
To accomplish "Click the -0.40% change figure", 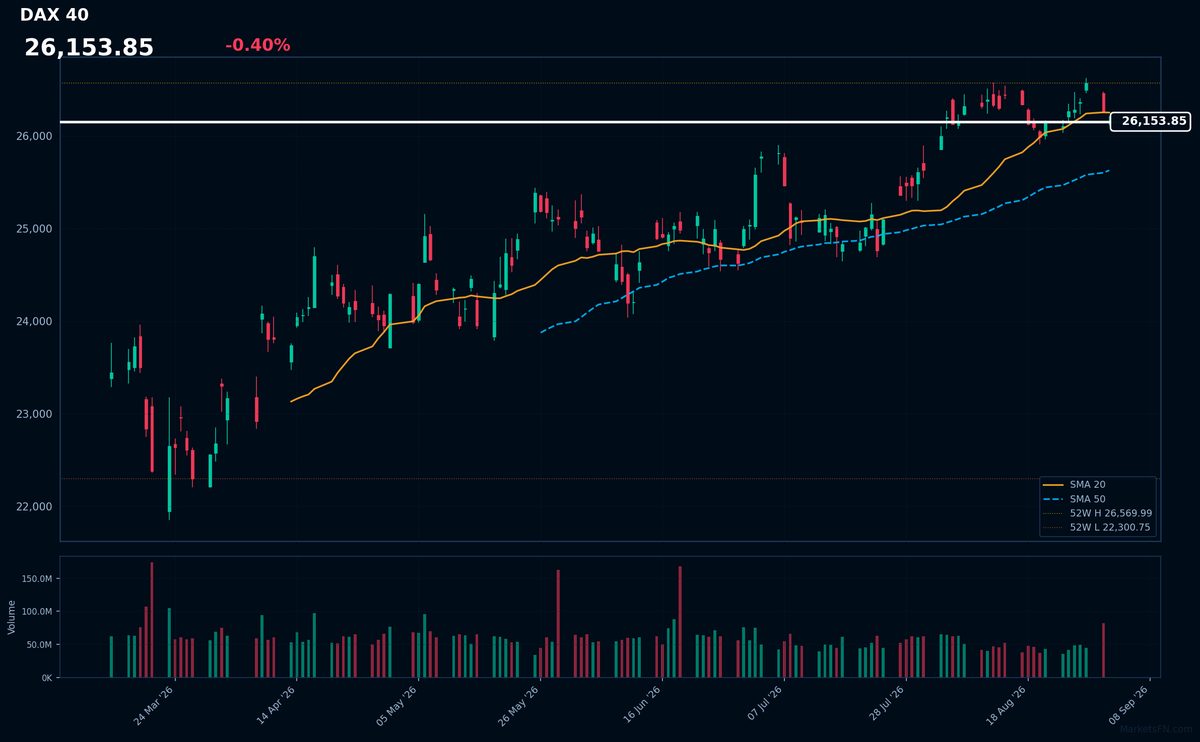I will pos(257,45).
